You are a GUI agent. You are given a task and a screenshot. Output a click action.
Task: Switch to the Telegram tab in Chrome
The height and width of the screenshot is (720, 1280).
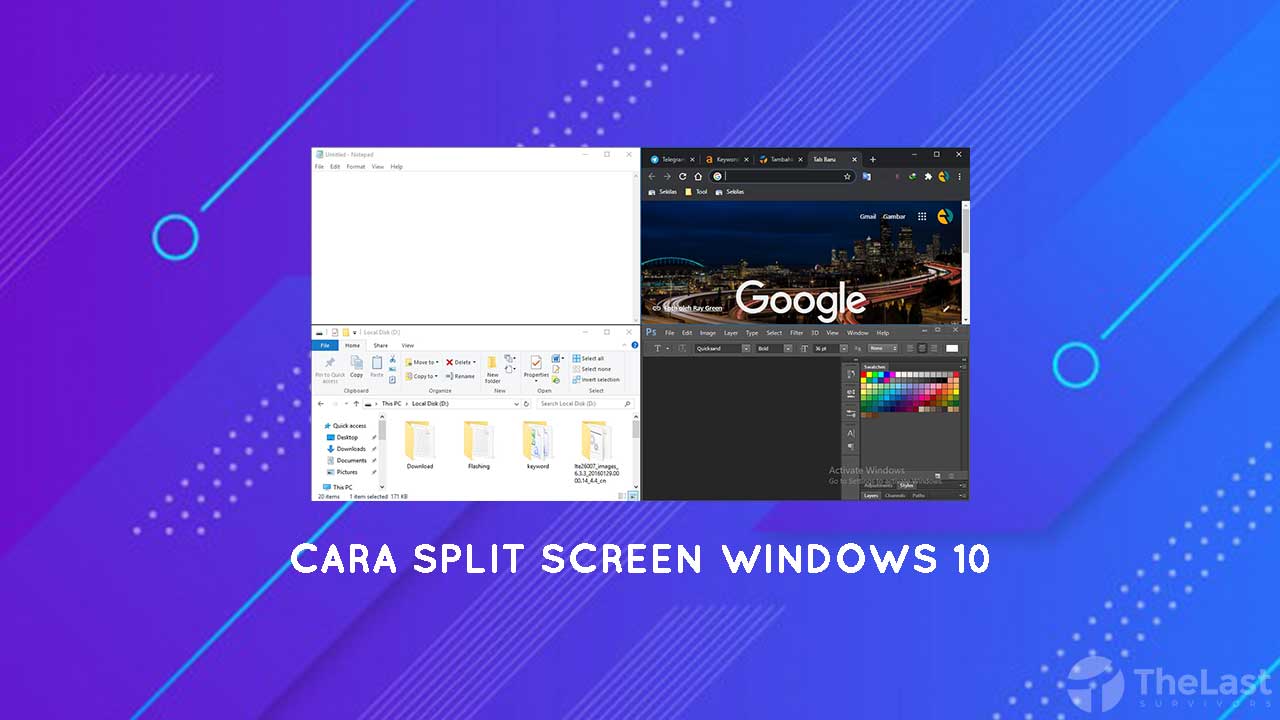[672, 159]
